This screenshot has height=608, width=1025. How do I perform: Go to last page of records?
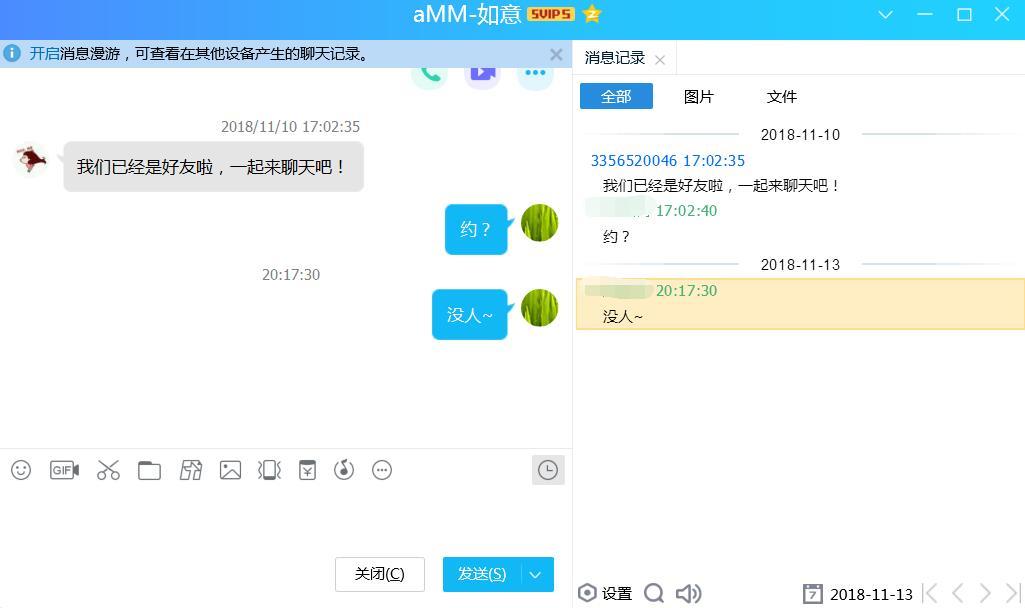[x=1013, y=593]
